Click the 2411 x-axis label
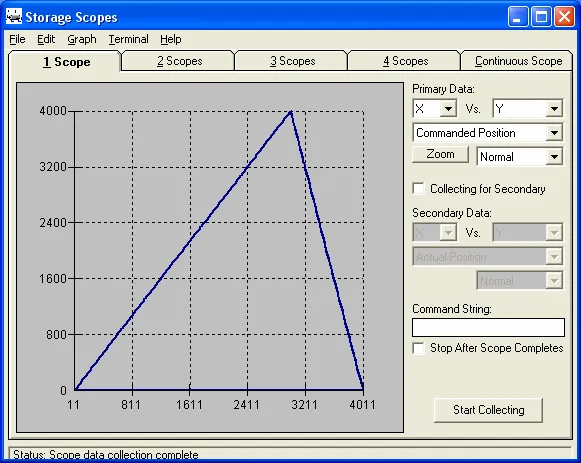The height and width of the screenshot is (463, 581). click(246, 404)
